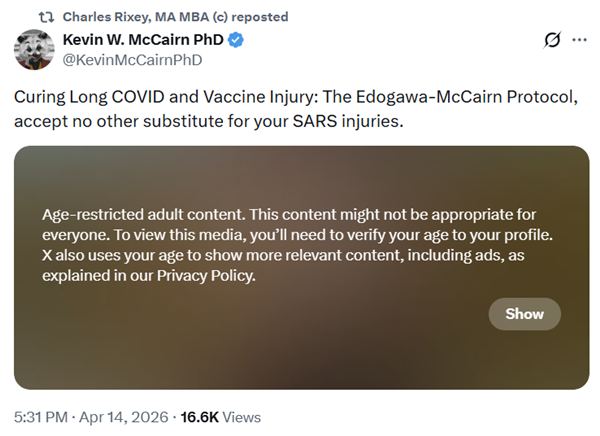Image resolution: width=600 pixels, height=436 pixels.
Task: Open the @KevinMcCairnPhD handle link
Action: click(132, 60)
